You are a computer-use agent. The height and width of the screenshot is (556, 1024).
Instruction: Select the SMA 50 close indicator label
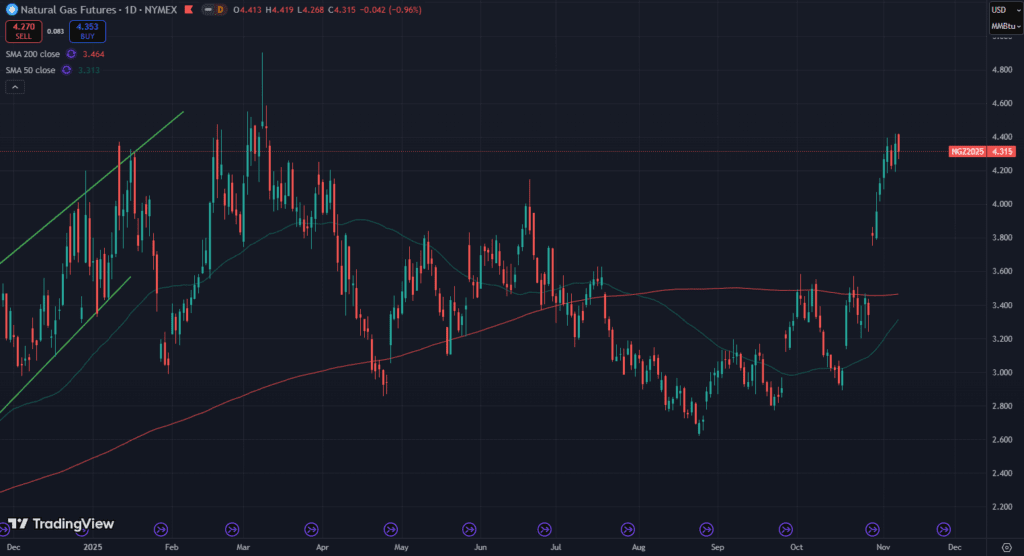point(30,70)
